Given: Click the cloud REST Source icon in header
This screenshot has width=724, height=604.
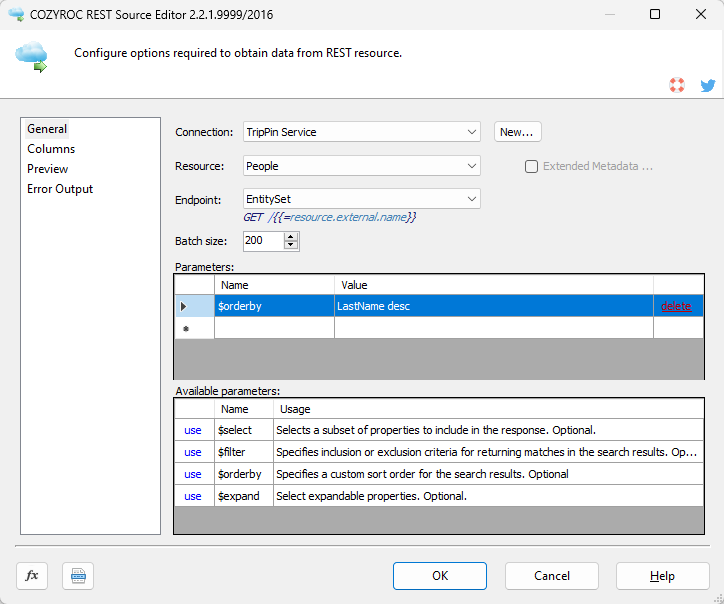Looking at the screenshot, I should (31, 57).
